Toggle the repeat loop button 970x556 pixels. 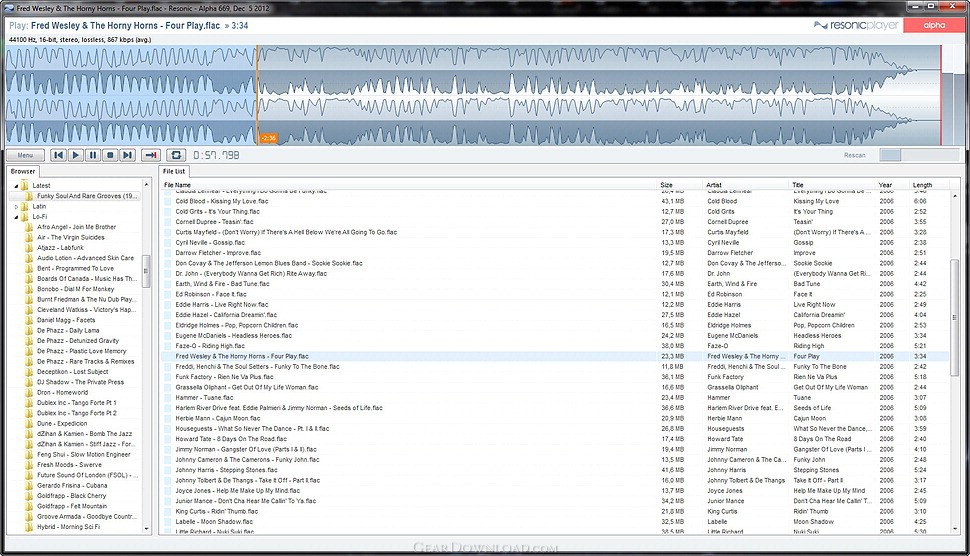[x=176, y=155]
